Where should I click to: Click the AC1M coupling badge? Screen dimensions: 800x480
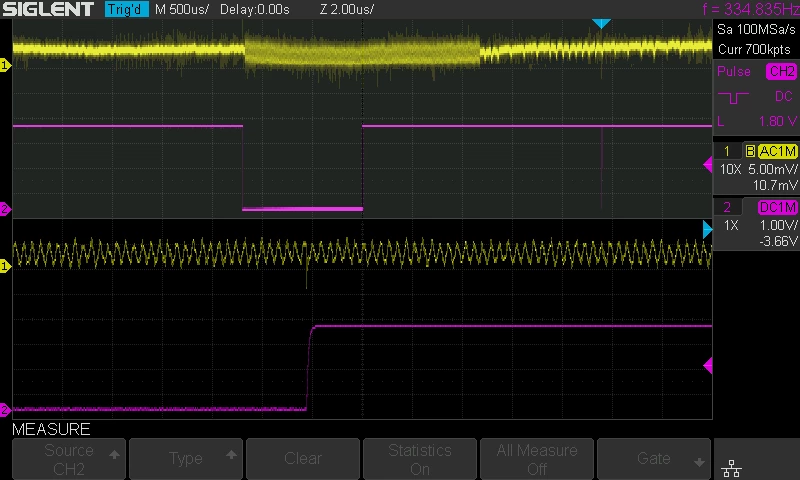(777, 151)
